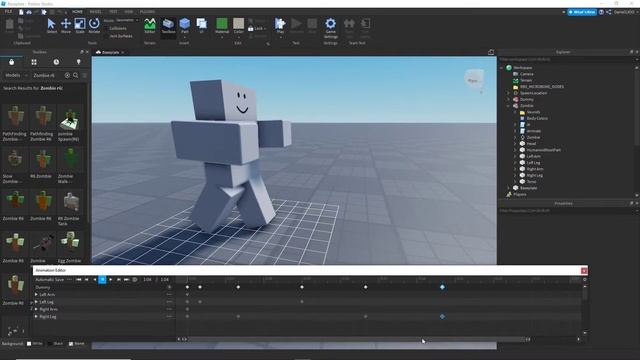Image resolution: width=640 pixels, height=360 pixels.
Task: Click the Toolbox search field with Zombie text
Action: 47,76
